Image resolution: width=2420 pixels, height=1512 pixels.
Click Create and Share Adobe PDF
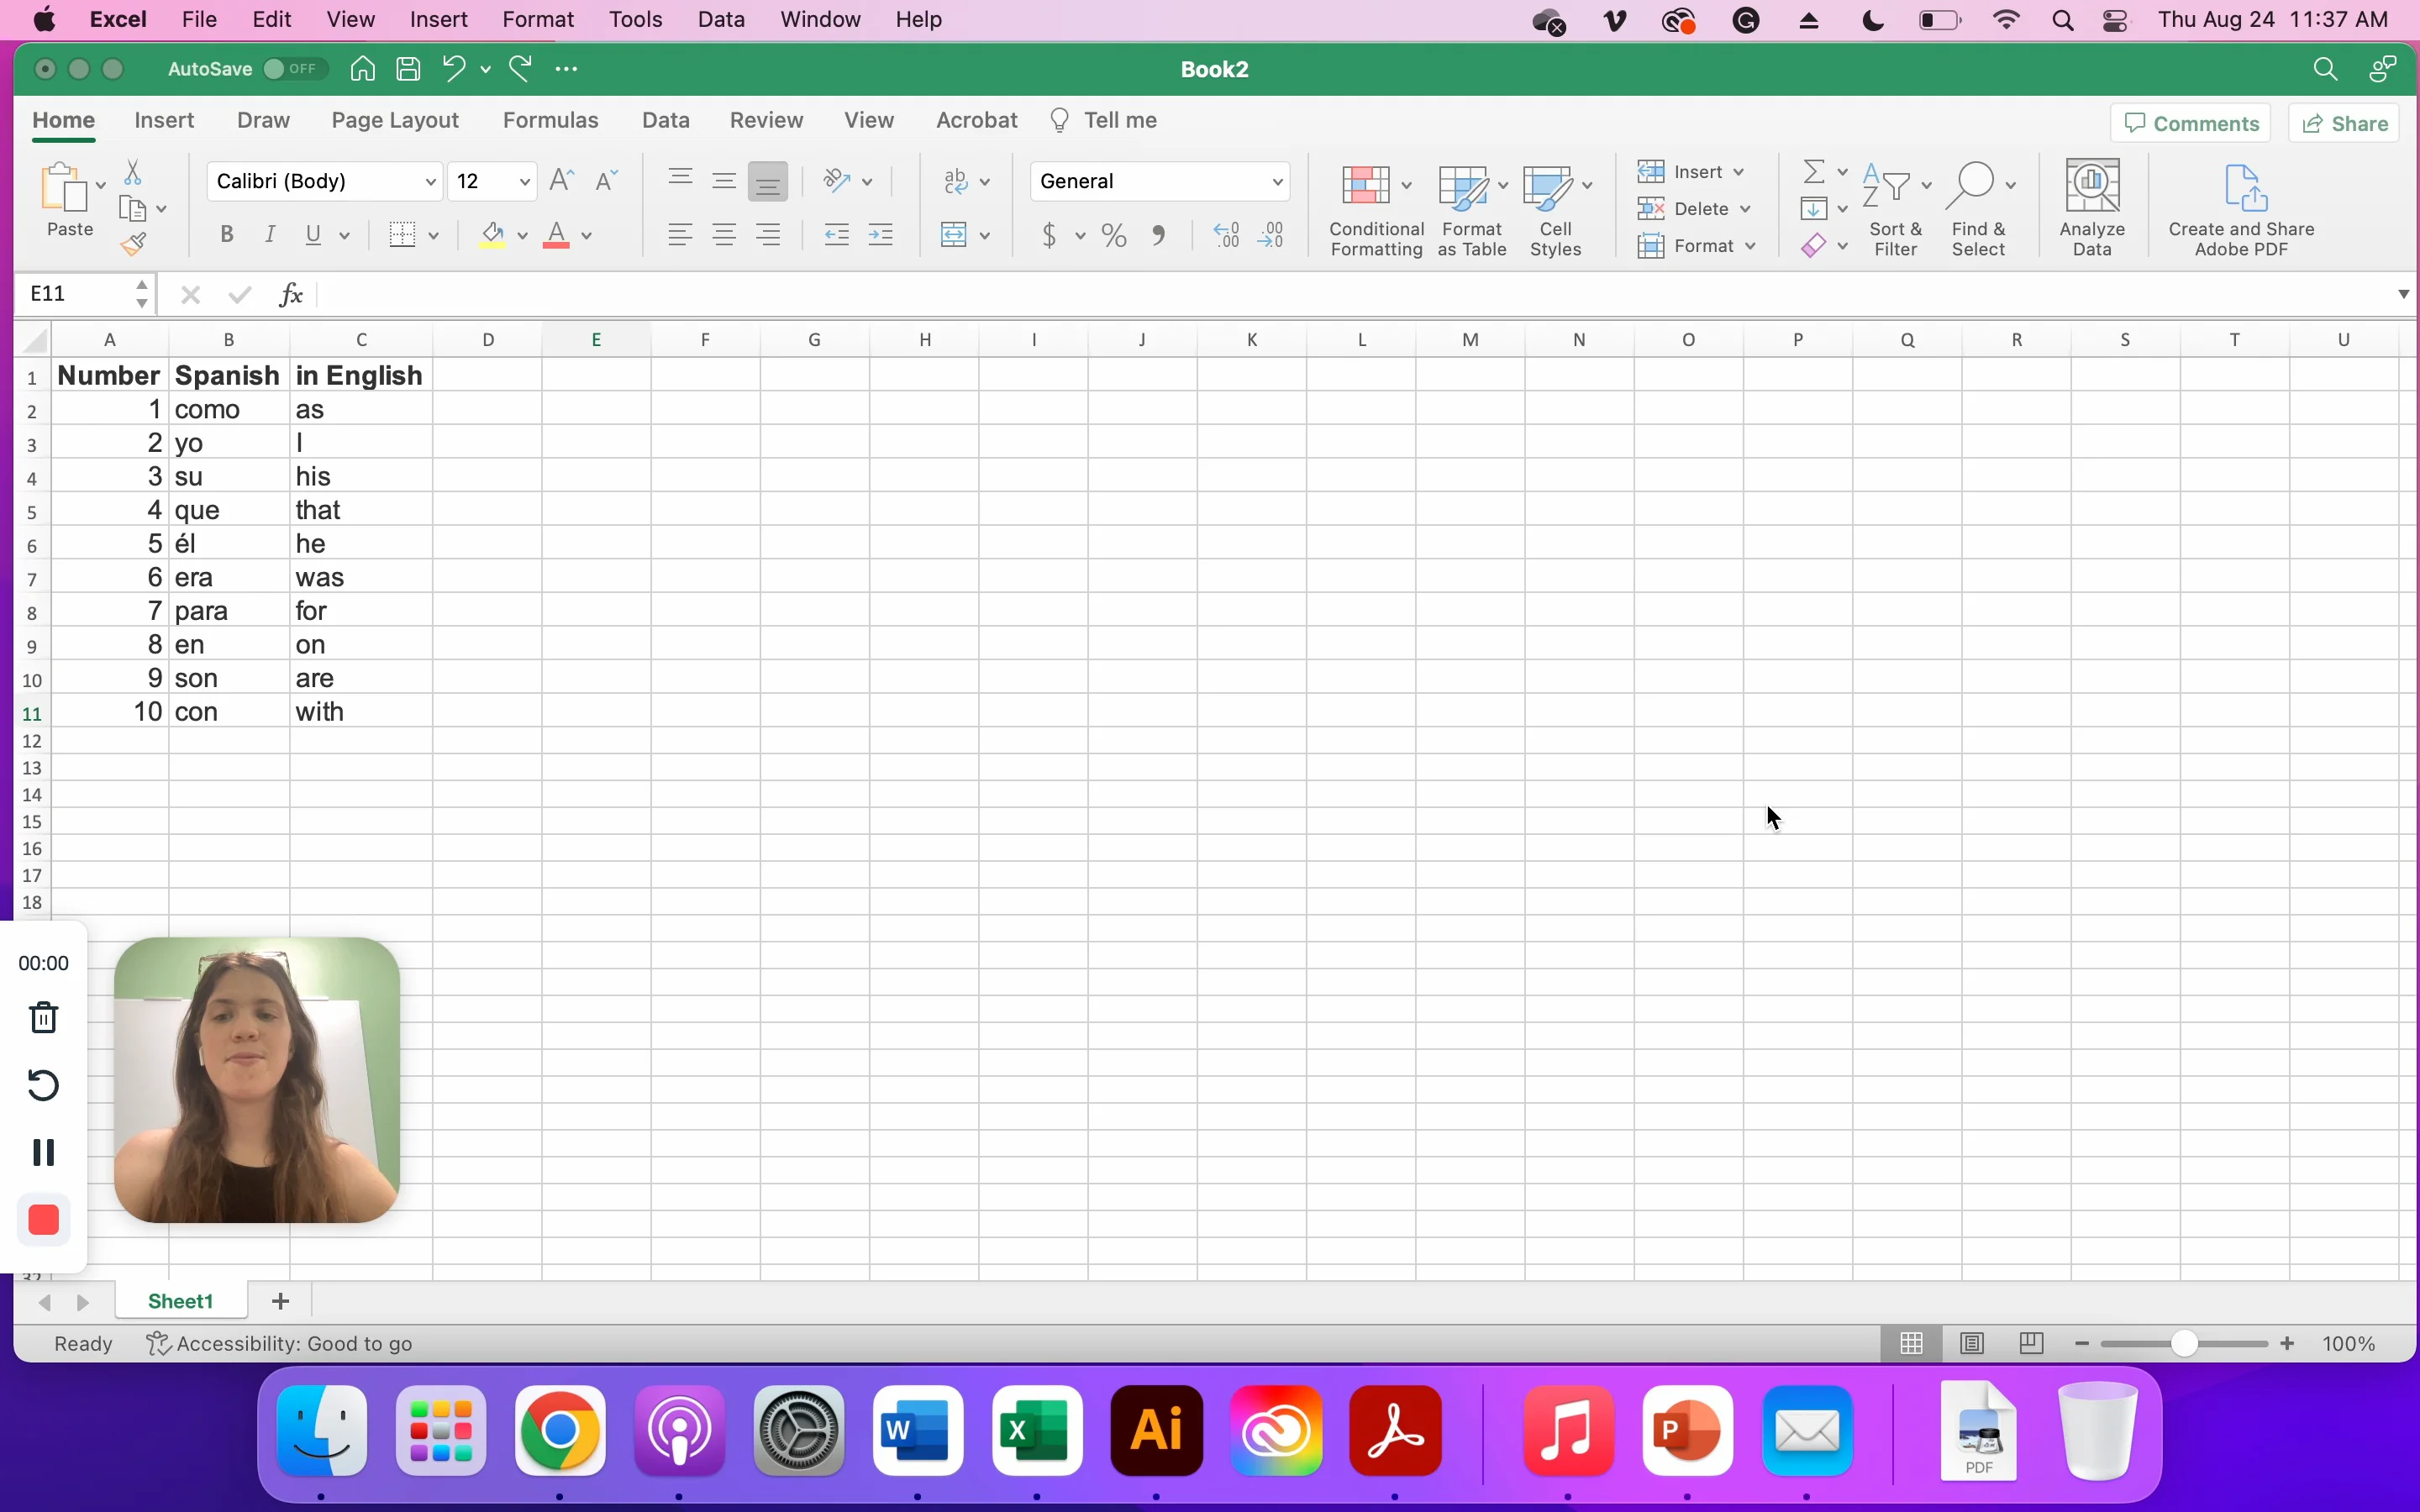click(x=2241, y=210)
